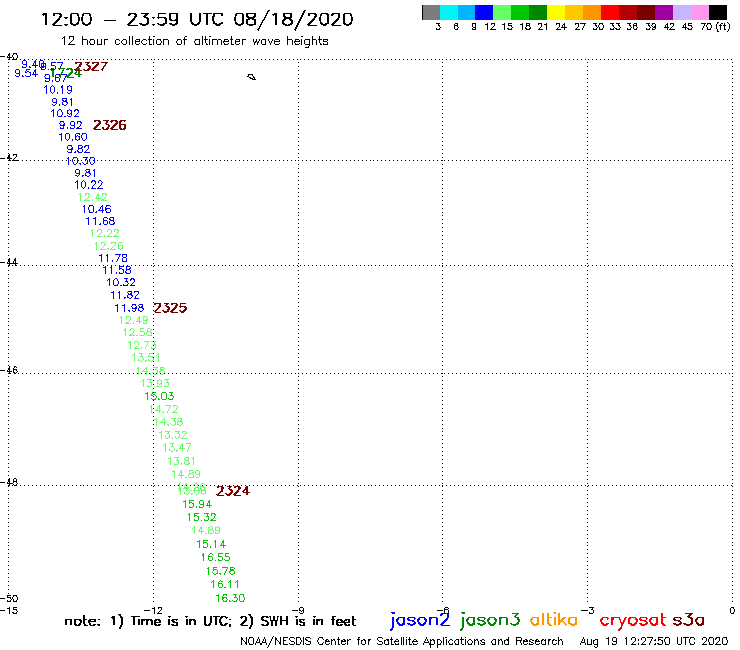Click the wave height reading 15.32

click(x=202, y=517)
